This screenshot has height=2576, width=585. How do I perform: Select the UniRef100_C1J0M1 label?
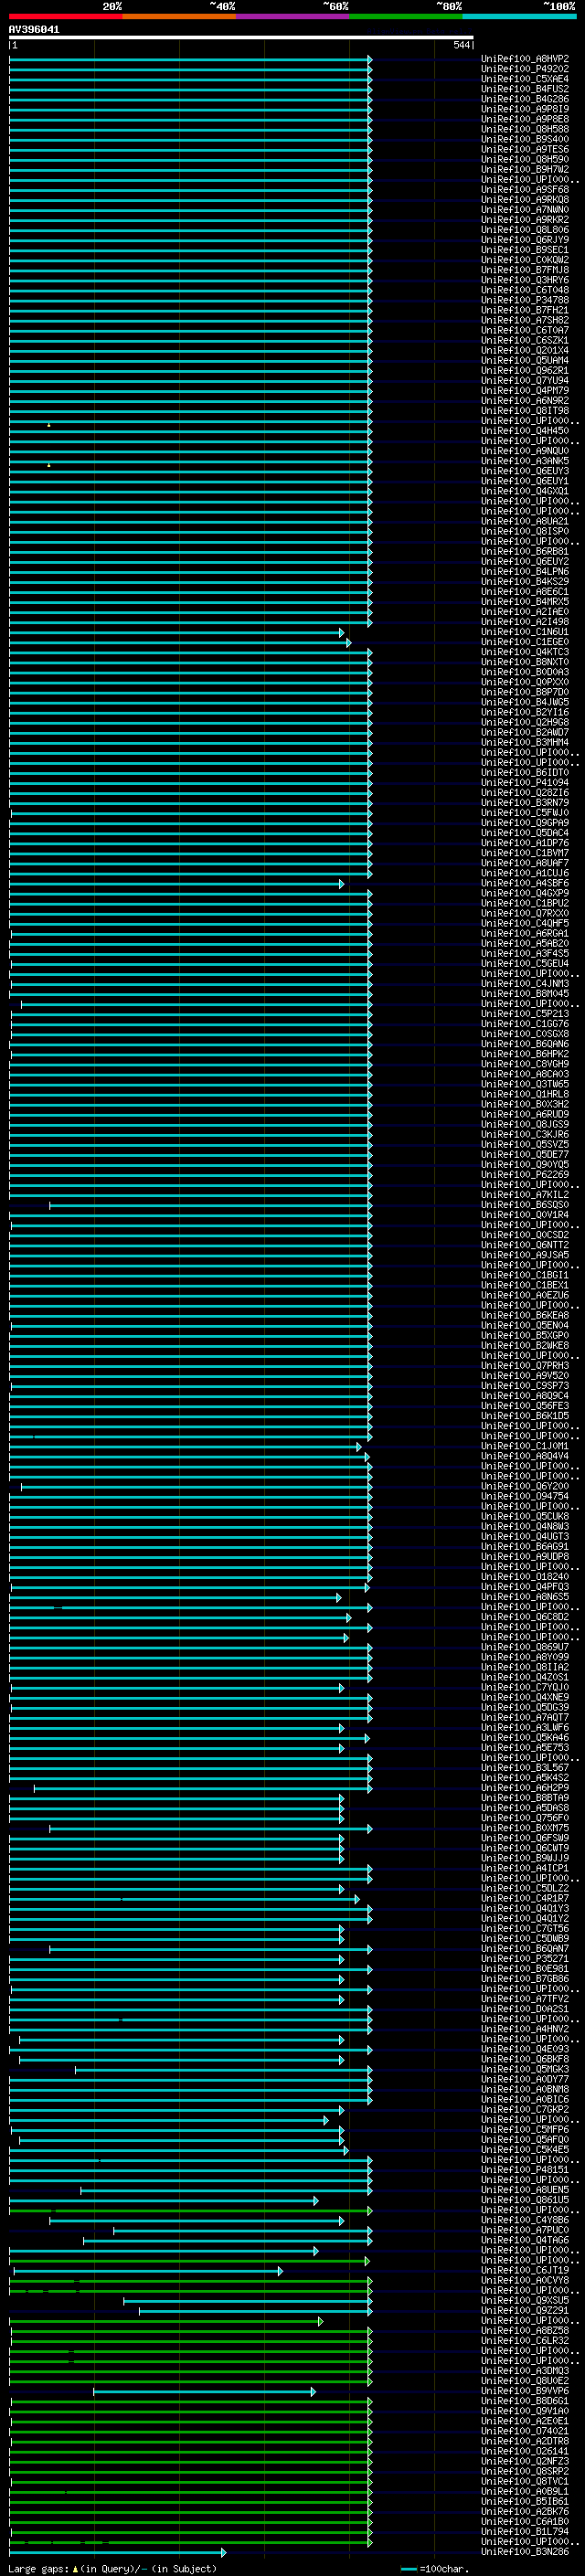tap(525, 1446)
